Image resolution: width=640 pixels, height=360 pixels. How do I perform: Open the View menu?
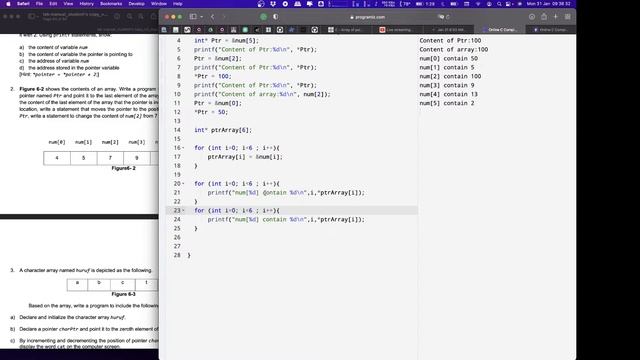coord(68,4)
